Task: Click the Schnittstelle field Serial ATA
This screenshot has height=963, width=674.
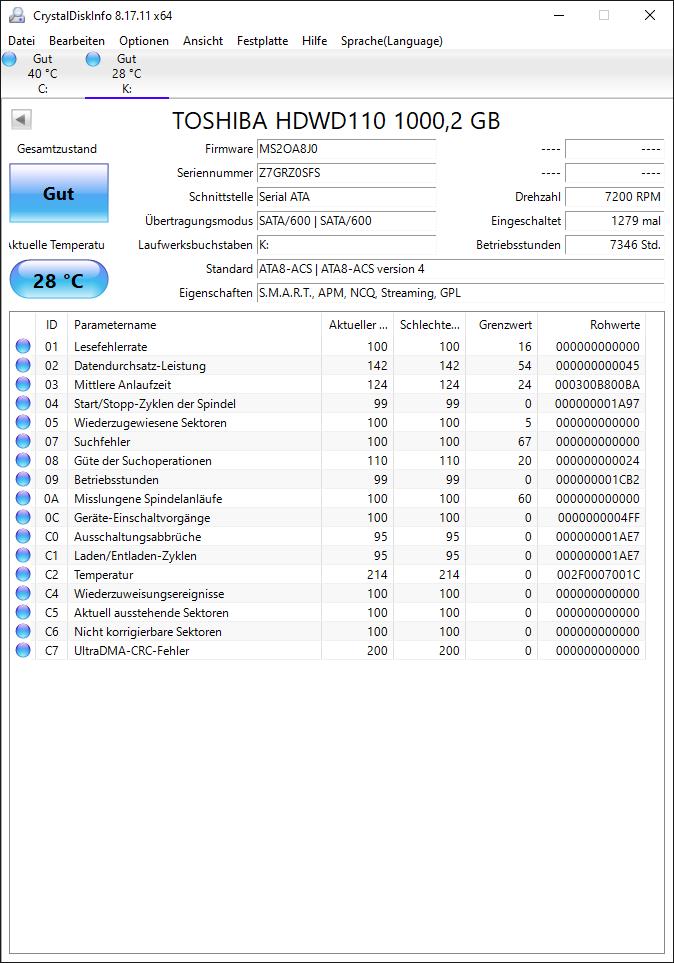Action: [347, 197]
